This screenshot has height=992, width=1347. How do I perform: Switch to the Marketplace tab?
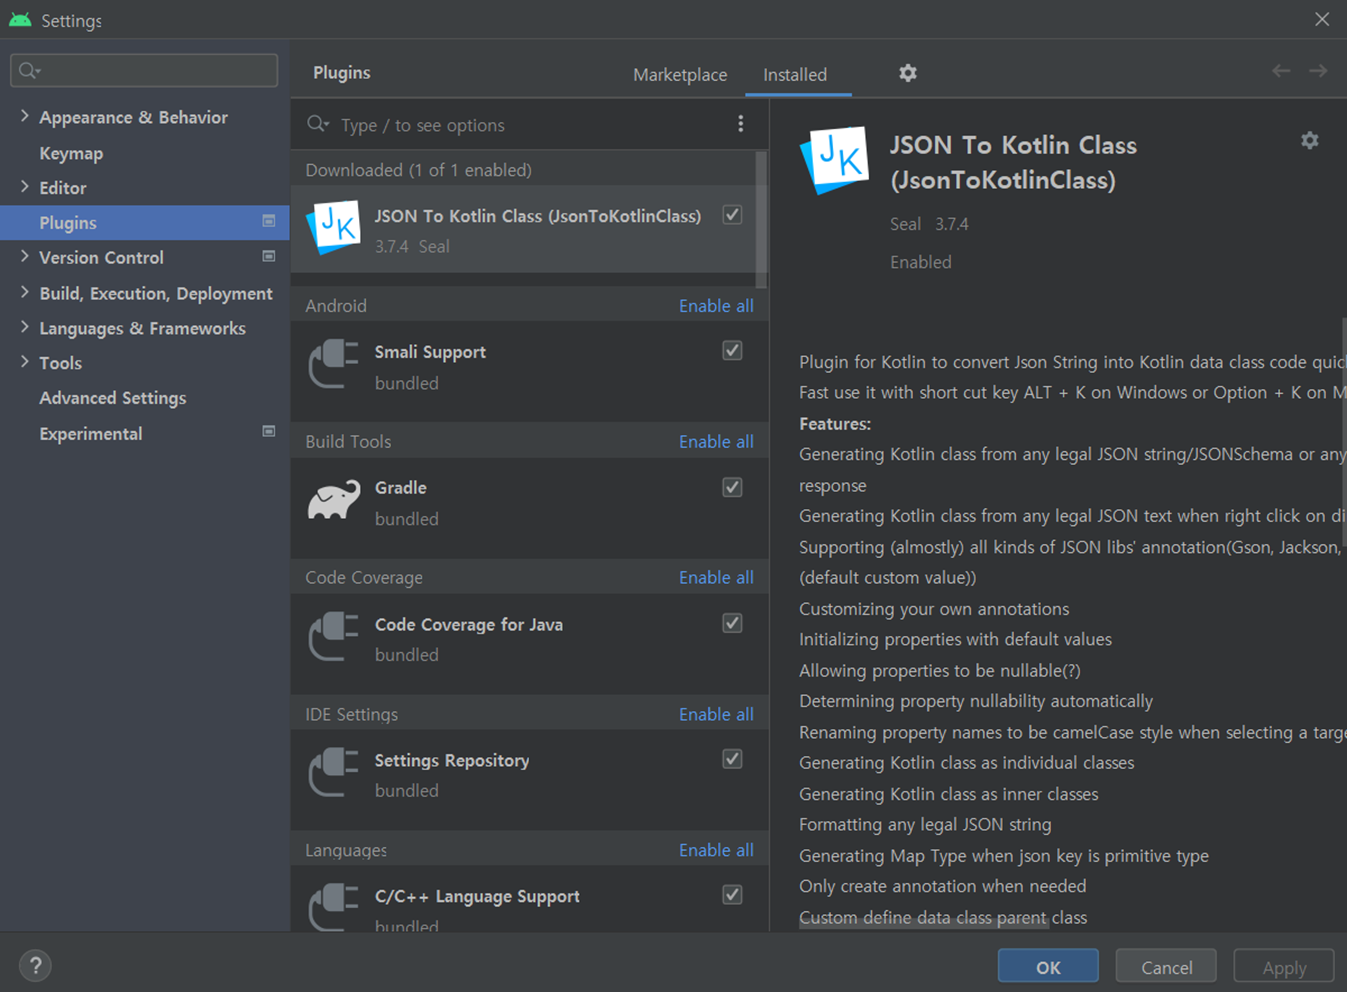(x=680, y=75)
